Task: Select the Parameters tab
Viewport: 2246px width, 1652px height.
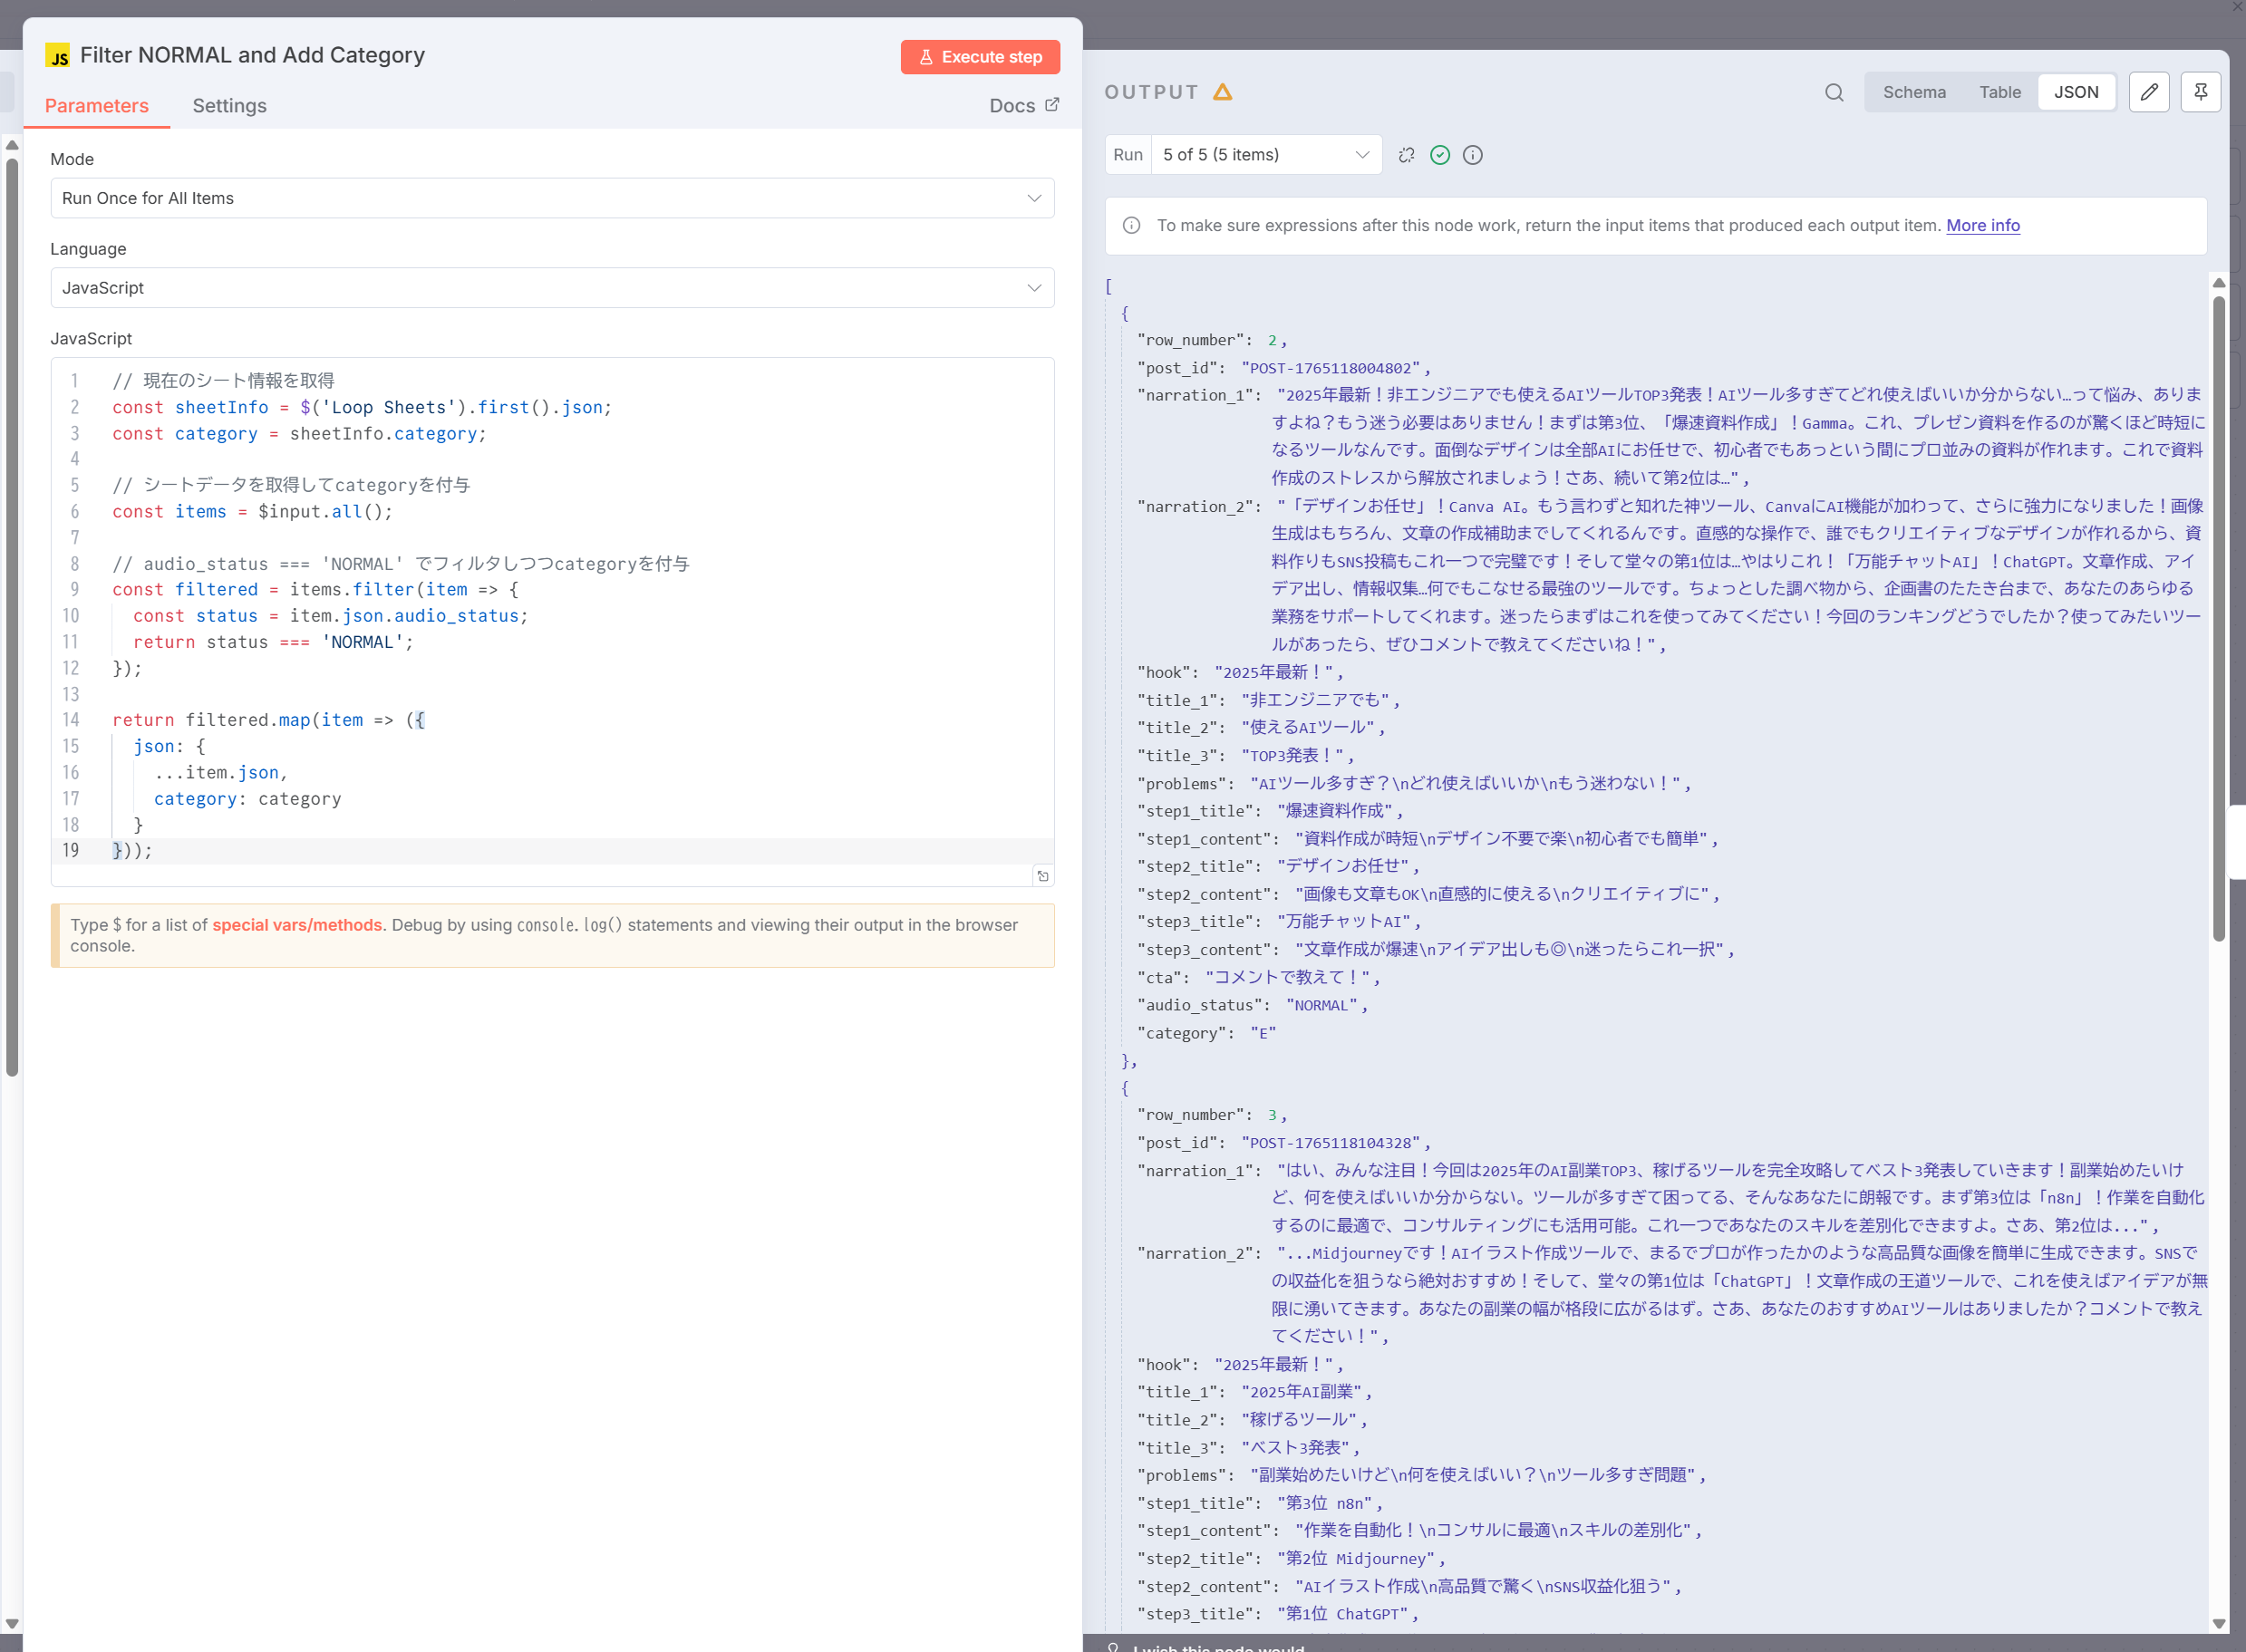Action: (96, 106)
